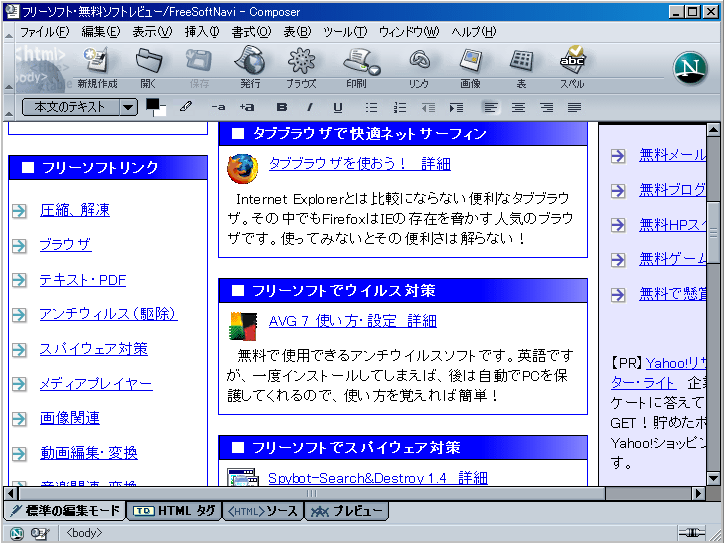Publish the page with the 発行 icon
Viewport: 724px width, 543px height.
point(250,67)
